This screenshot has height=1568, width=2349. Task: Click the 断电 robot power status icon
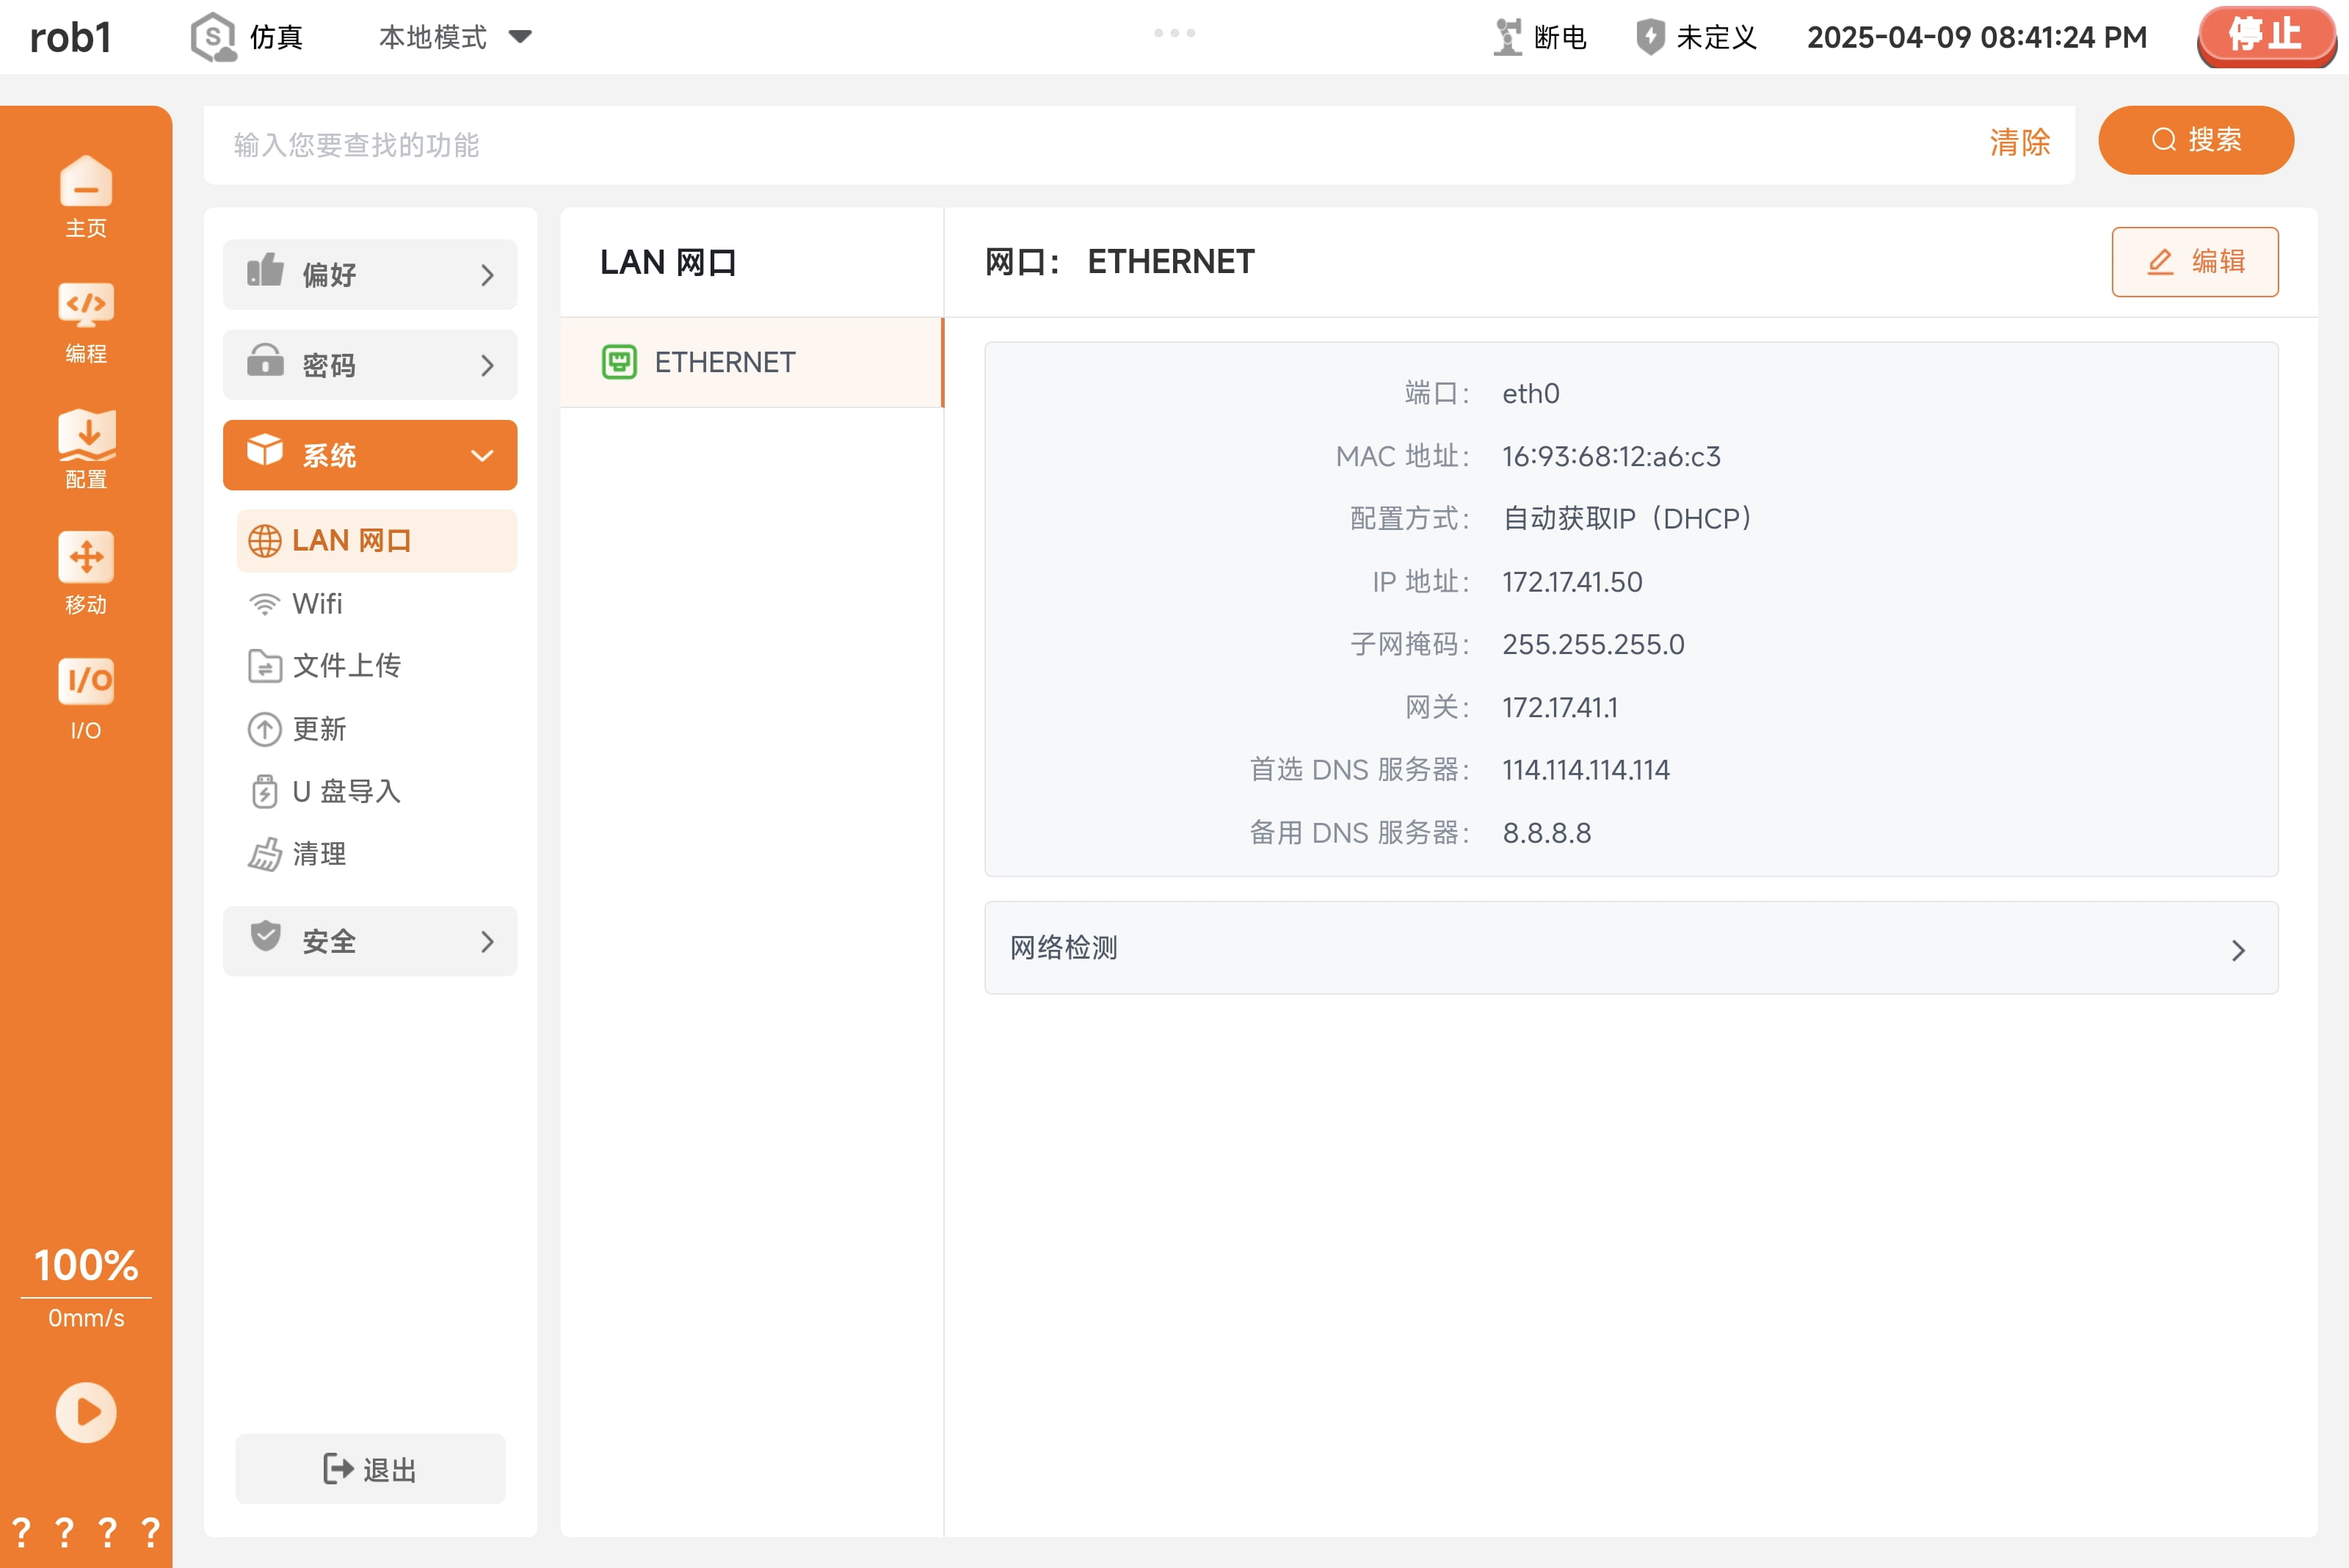(1507, 37)
